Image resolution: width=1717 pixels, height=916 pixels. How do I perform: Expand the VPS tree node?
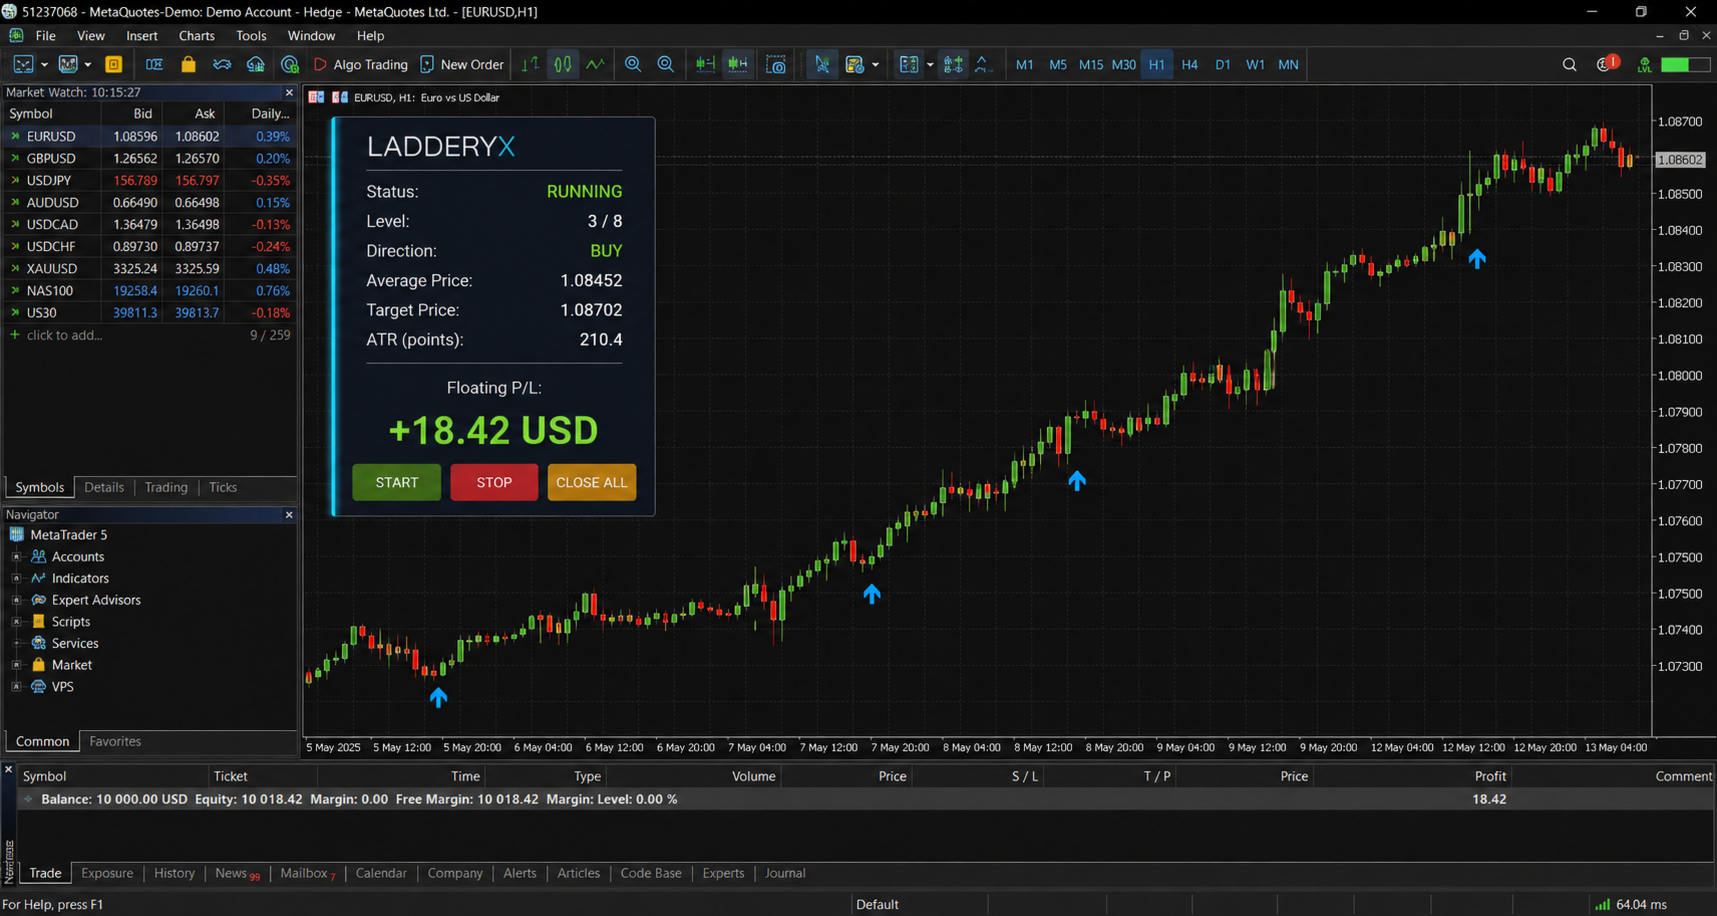tap(16, 687)
